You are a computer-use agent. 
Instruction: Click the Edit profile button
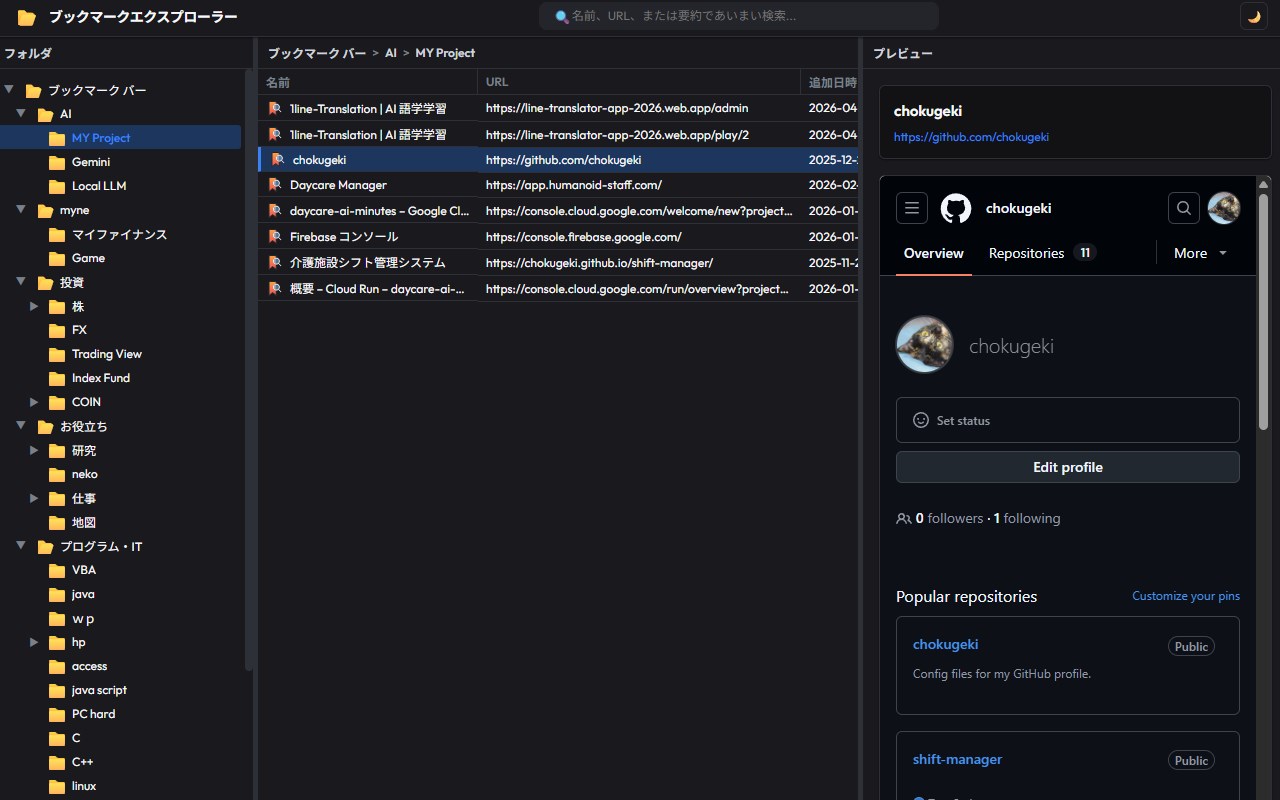(x=1068, y=467)
